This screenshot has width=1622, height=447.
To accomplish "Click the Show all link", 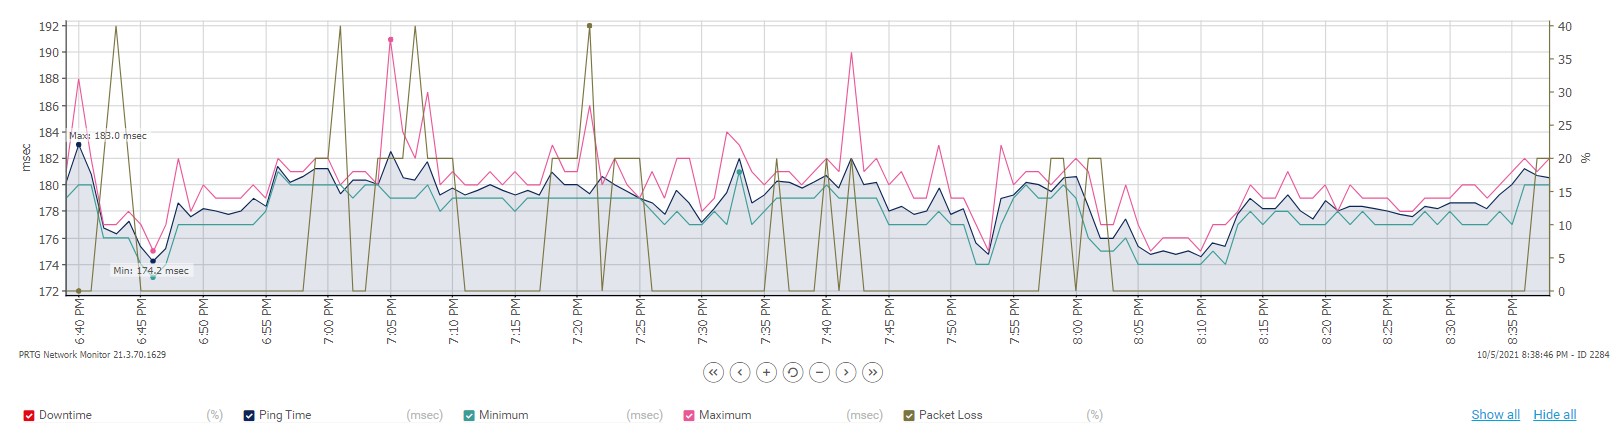I will 1495,415.
